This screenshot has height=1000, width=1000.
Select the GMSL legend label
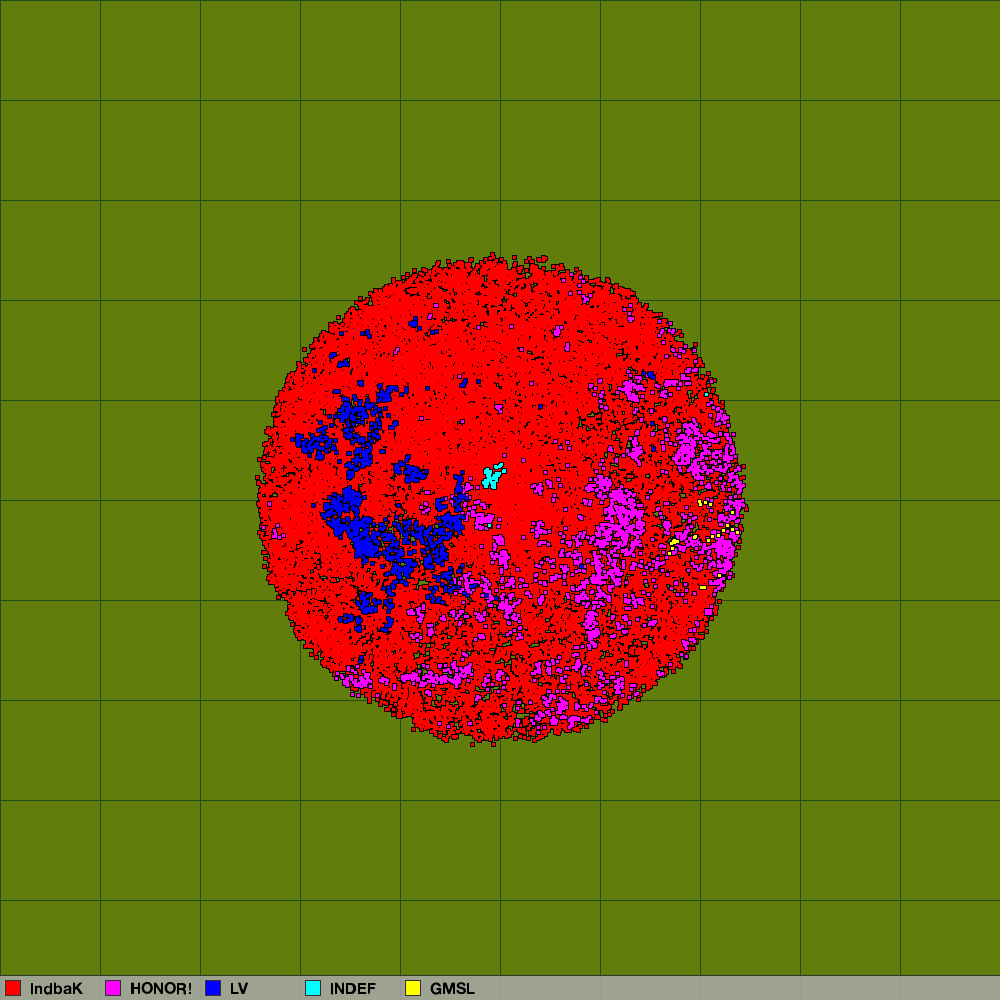(x=452, y=989)
